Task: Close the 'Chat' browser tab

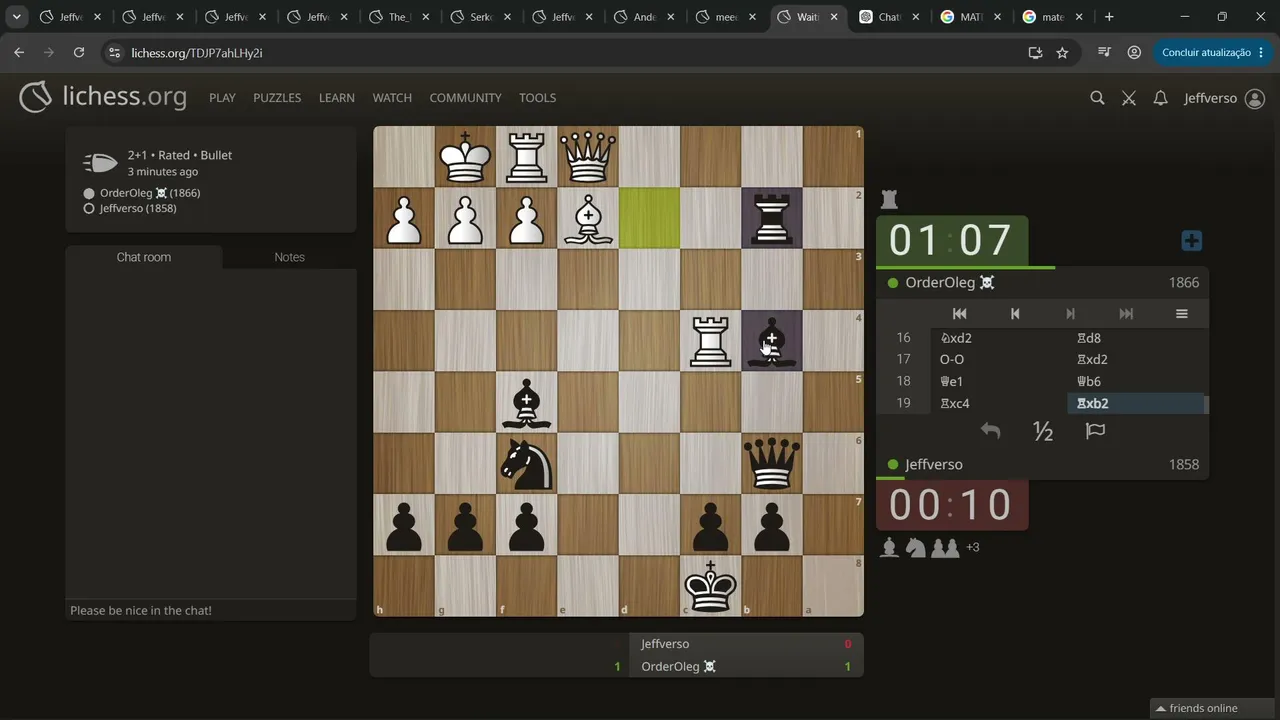Action: click(916, 17)
